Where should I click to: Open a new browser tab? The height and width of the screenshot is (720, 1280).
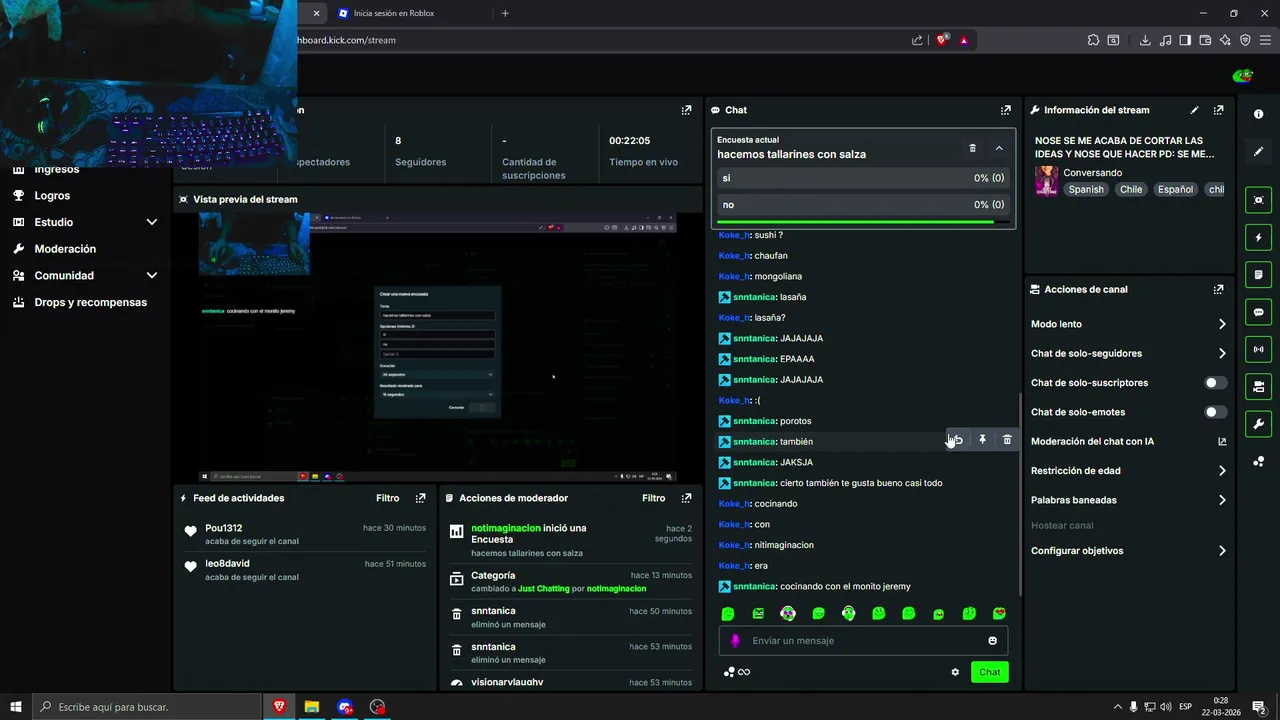tap(505, 13)
